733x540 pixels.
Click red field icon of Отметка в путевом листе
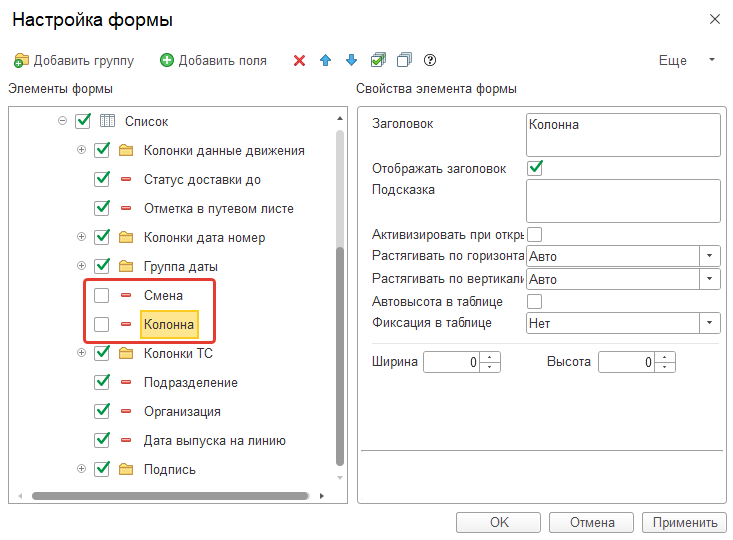[126, 208]
